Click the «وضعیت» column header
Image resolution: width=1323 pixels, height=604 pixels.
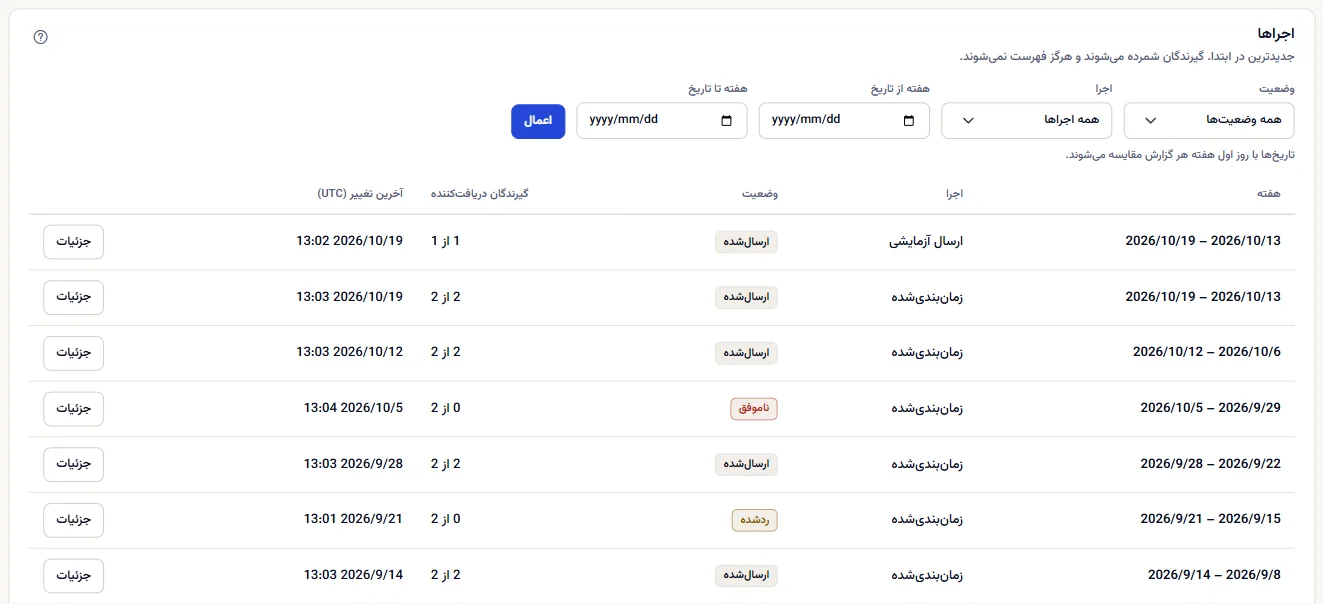(761, 193)
